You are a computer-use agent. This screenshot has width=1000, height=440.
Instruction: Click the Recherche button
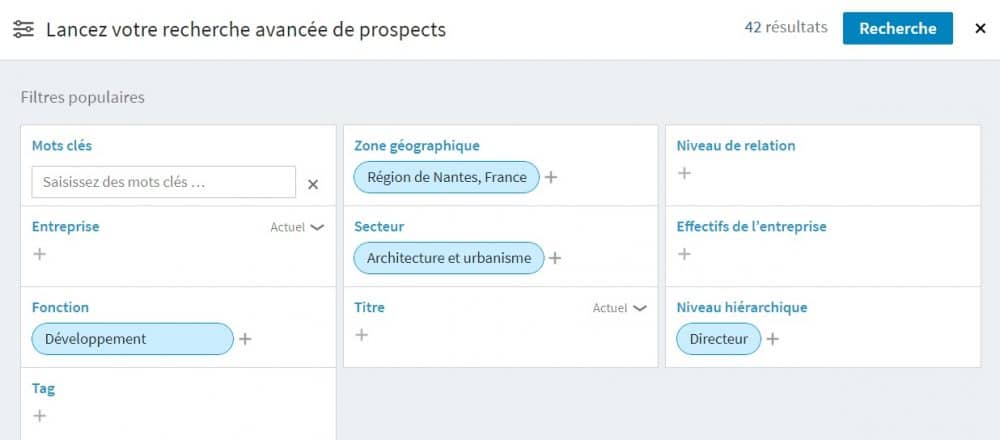898,28
